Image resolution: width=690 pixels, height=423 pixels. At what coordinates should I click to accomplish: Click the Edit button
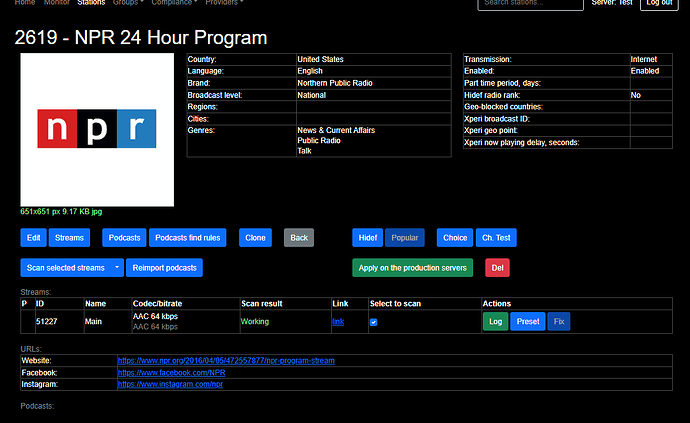coord(33,238)
